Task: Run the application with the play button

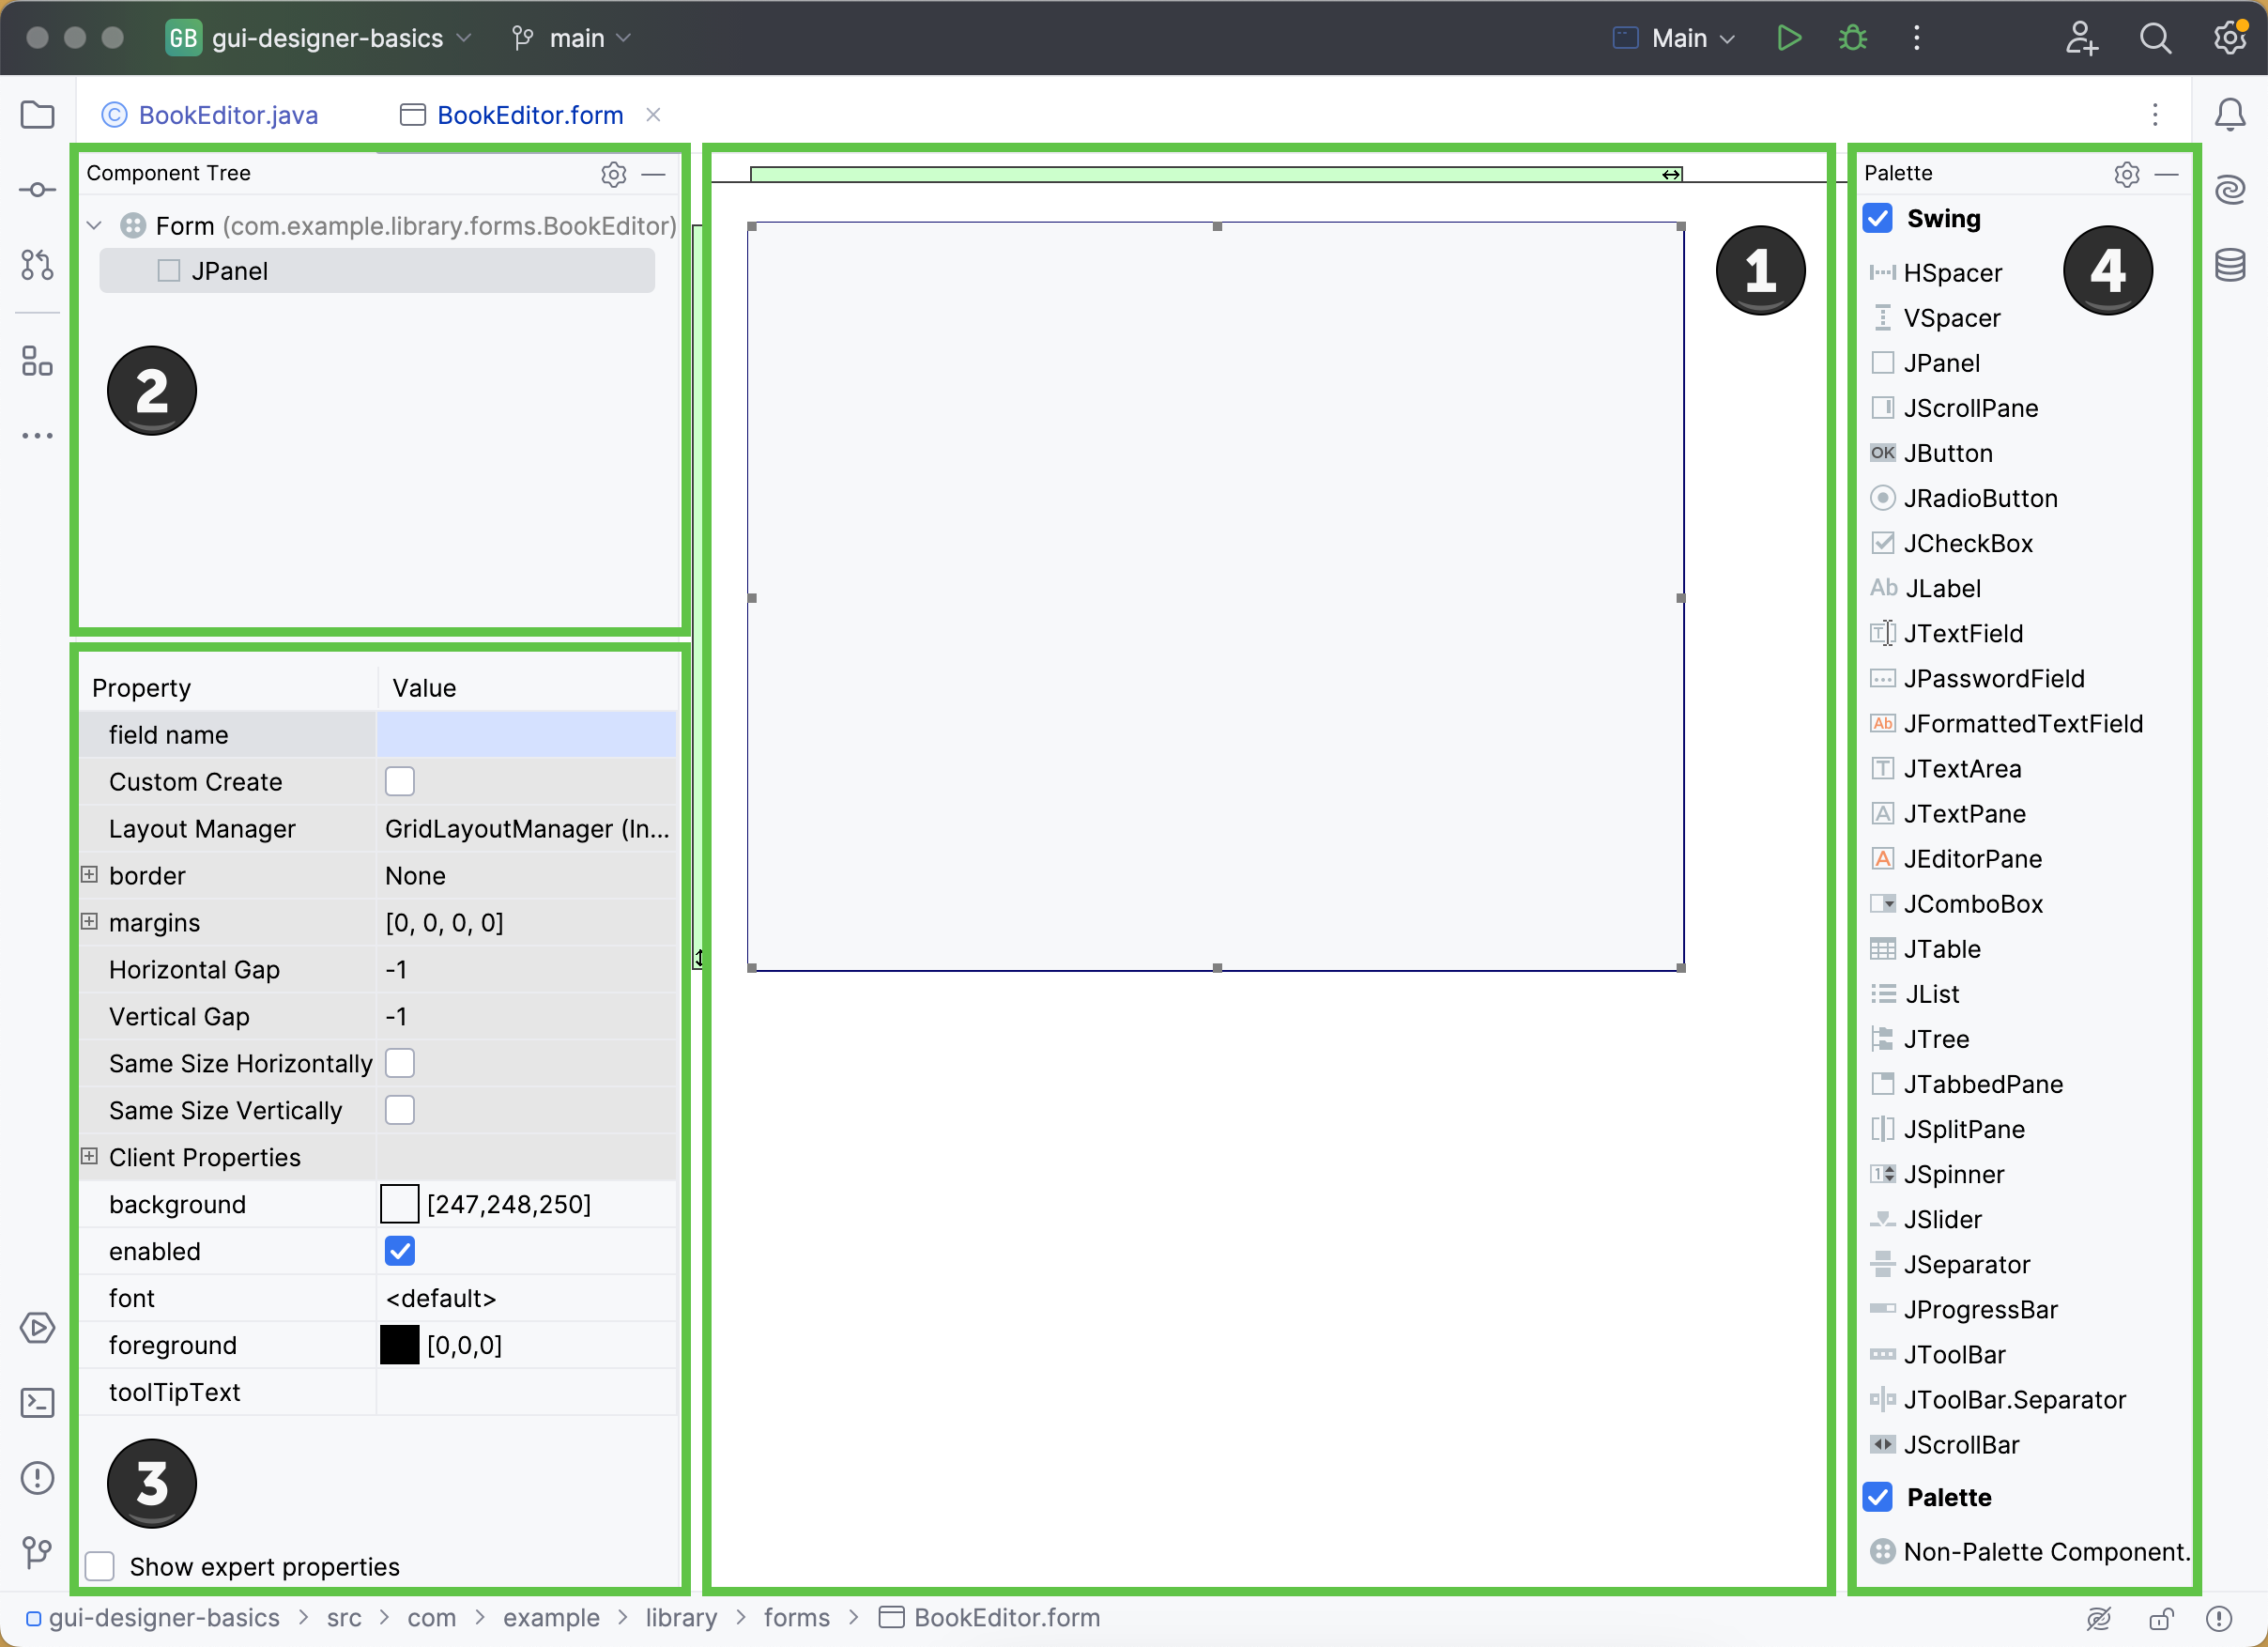Action: 1789,37
